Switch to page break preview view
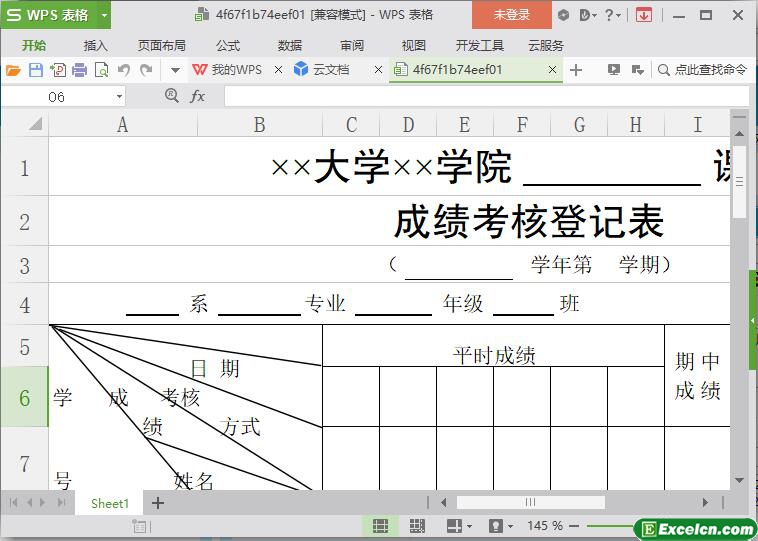The height and width of the screenshot is (541, 758). 417,525
